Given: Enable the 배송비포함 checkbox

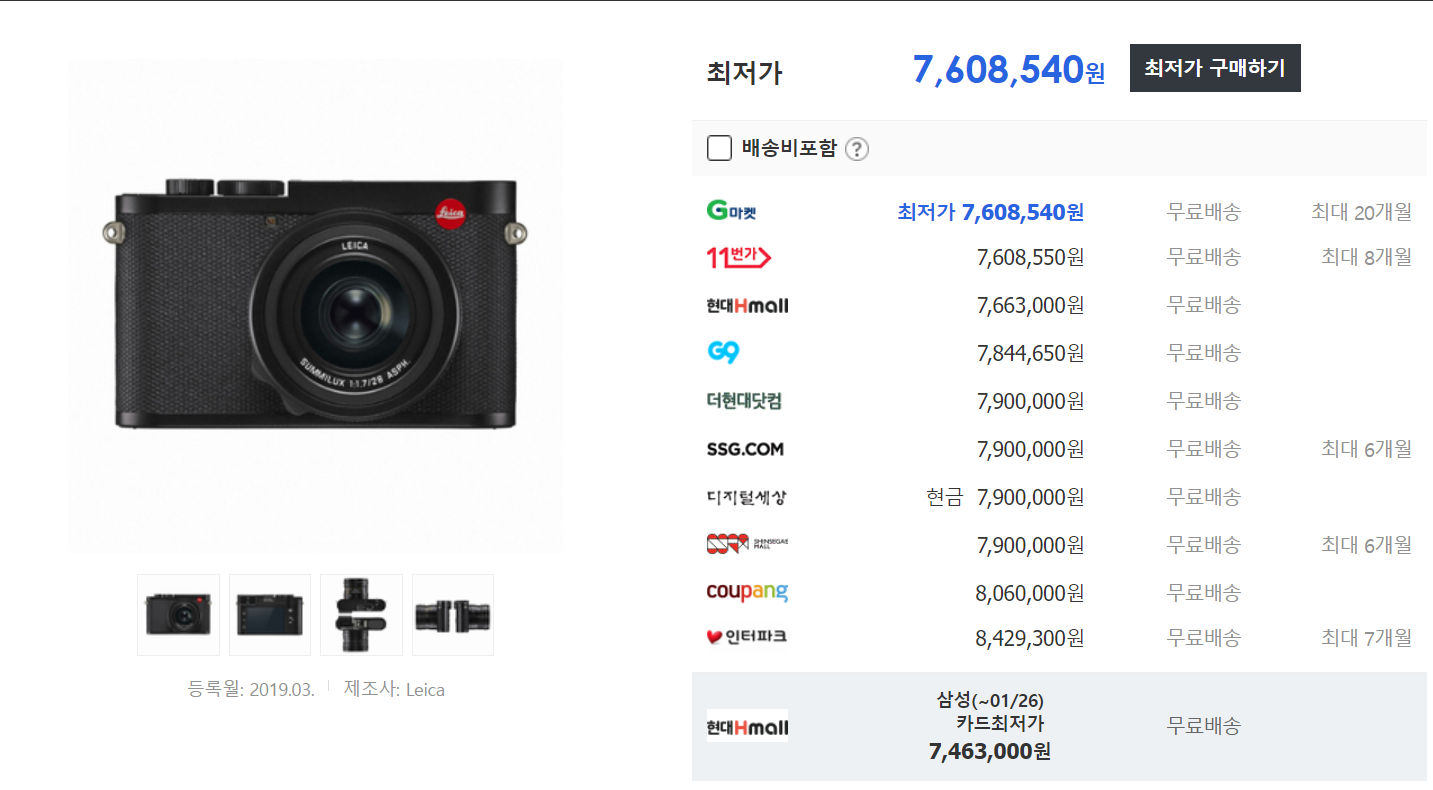Looking at the screenshot, I should [719, 149].
